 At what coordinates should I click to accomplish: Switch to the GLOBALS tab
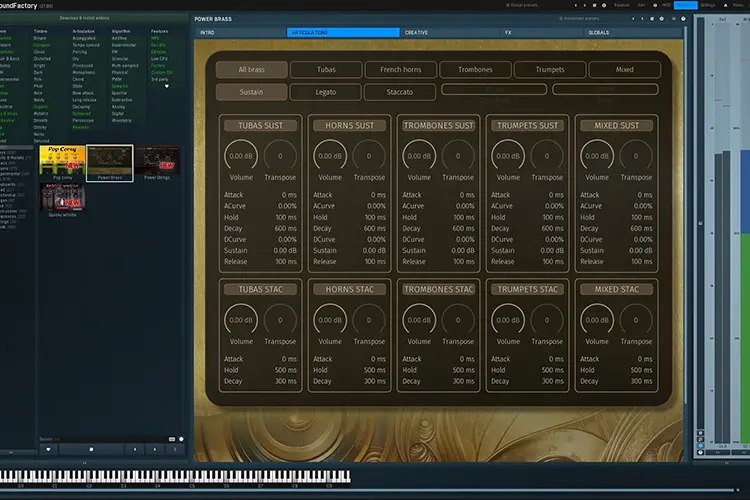(633, 33)
